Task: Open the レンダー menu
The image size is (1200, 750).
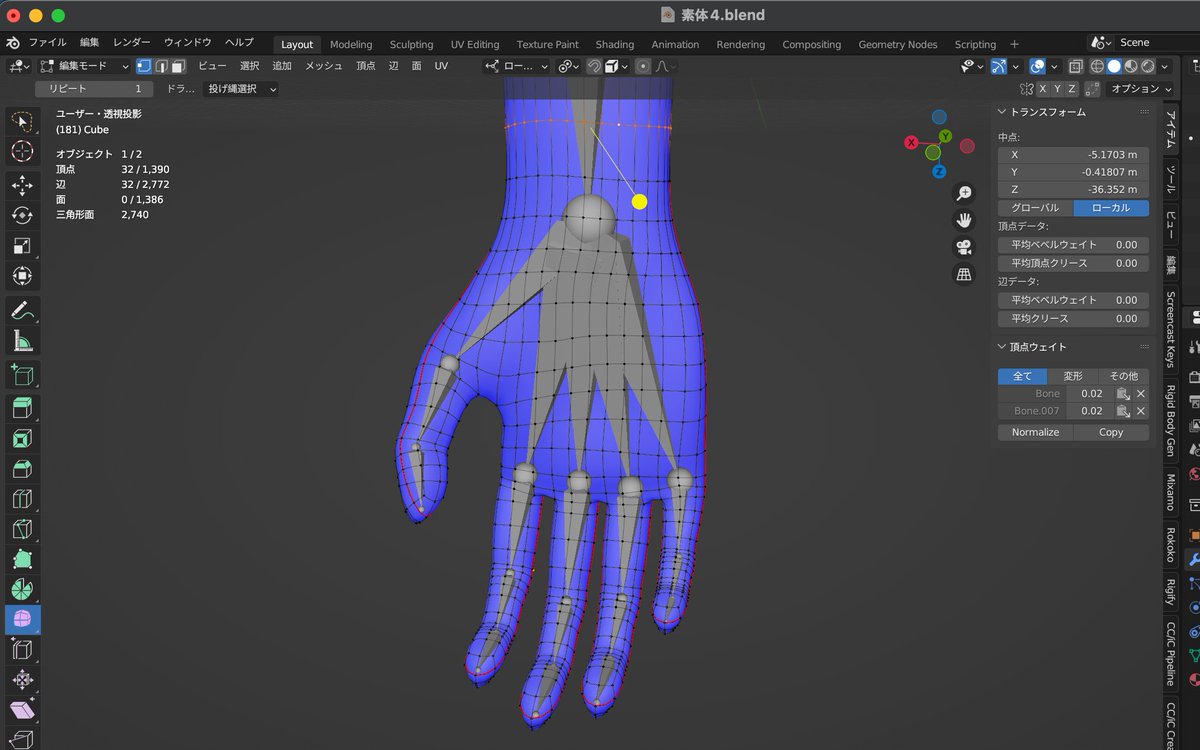Action: point(131,43)
